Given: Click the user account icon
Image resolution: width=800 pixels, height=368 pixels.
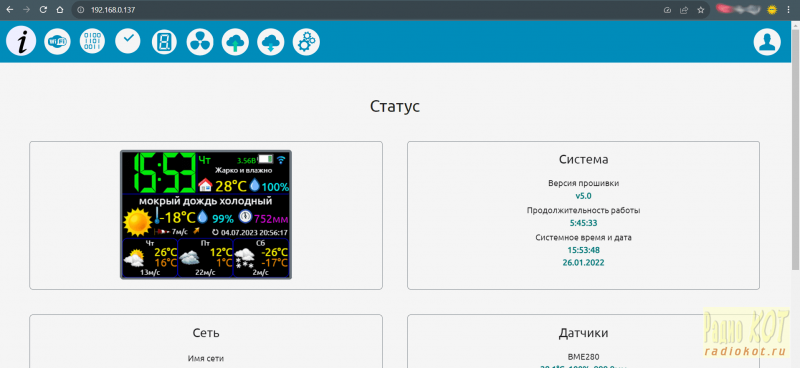Looking at the screenshot, I should [x=767, y=41].
